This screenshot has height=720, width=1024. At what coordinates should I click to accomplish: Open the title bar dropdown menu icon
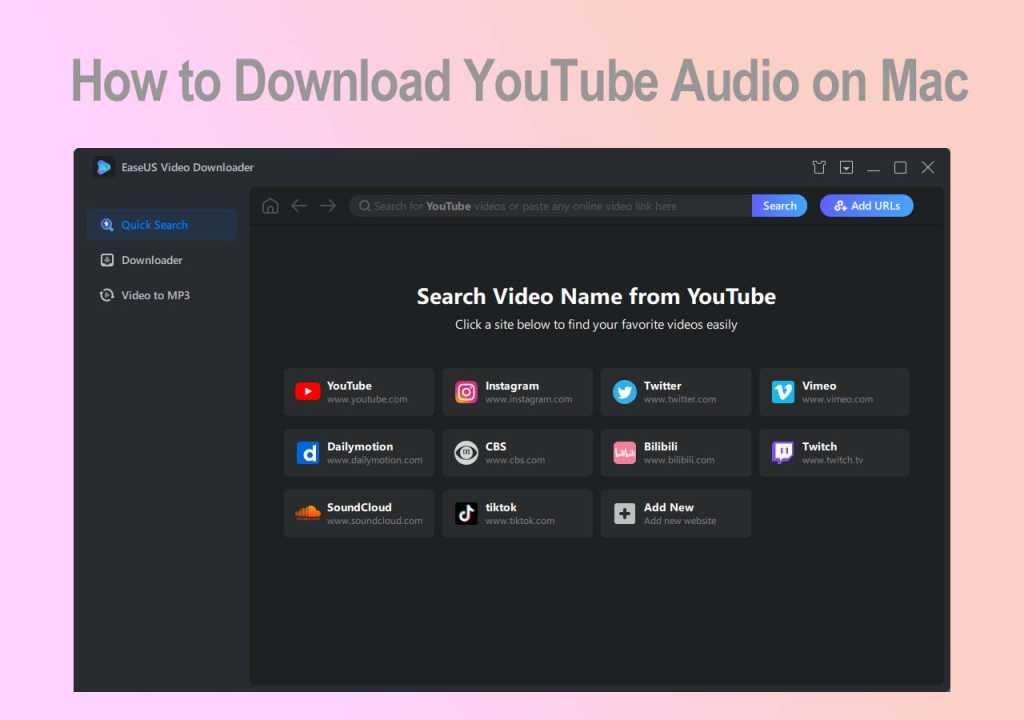pyautogui.click(x=846, y=167)
